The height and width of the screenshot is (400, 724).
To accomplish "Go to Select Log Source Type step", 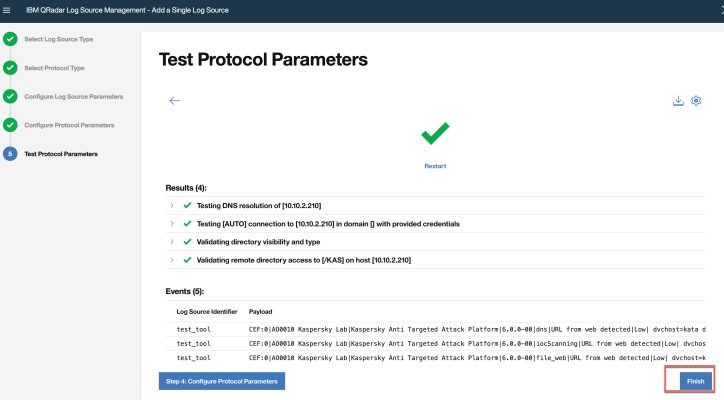I will [59, 39].
